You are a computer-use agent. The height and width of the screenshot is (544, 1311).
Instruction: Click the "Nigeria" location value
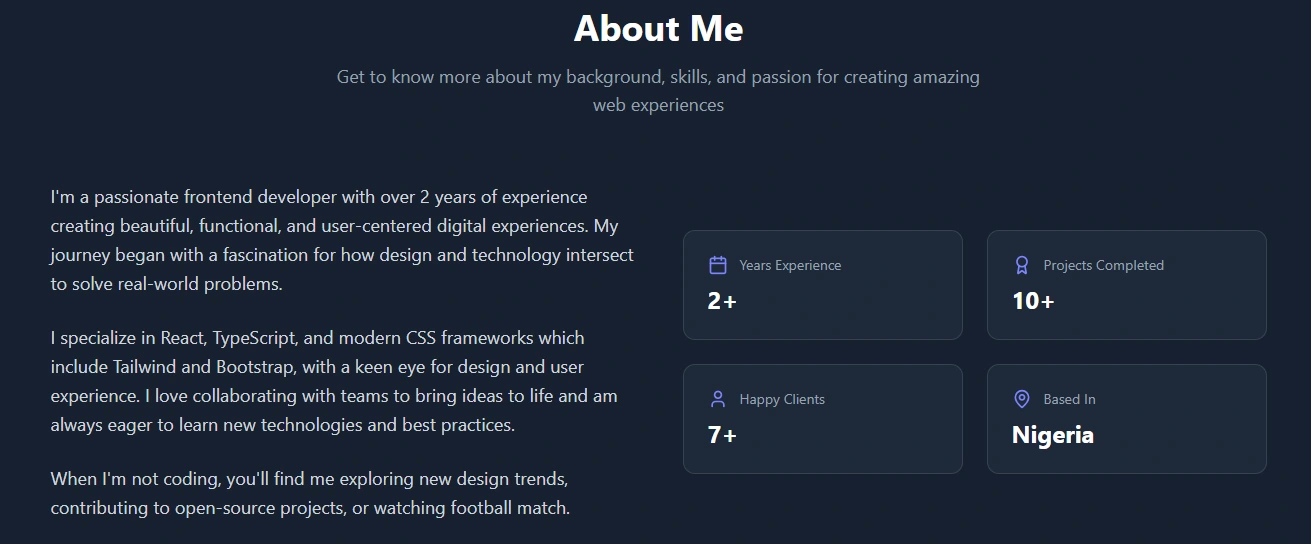[x=1052, y=435]
